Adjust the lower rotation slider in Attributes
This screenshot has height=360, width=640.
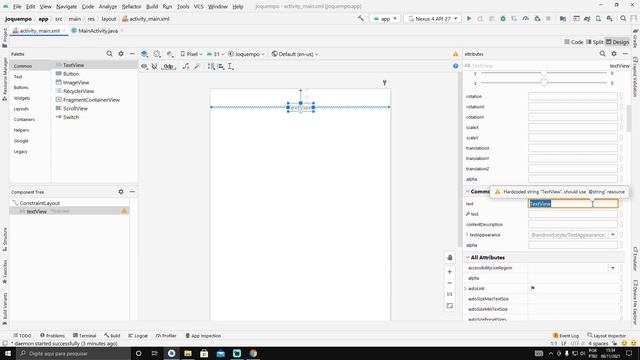[543, 83]
